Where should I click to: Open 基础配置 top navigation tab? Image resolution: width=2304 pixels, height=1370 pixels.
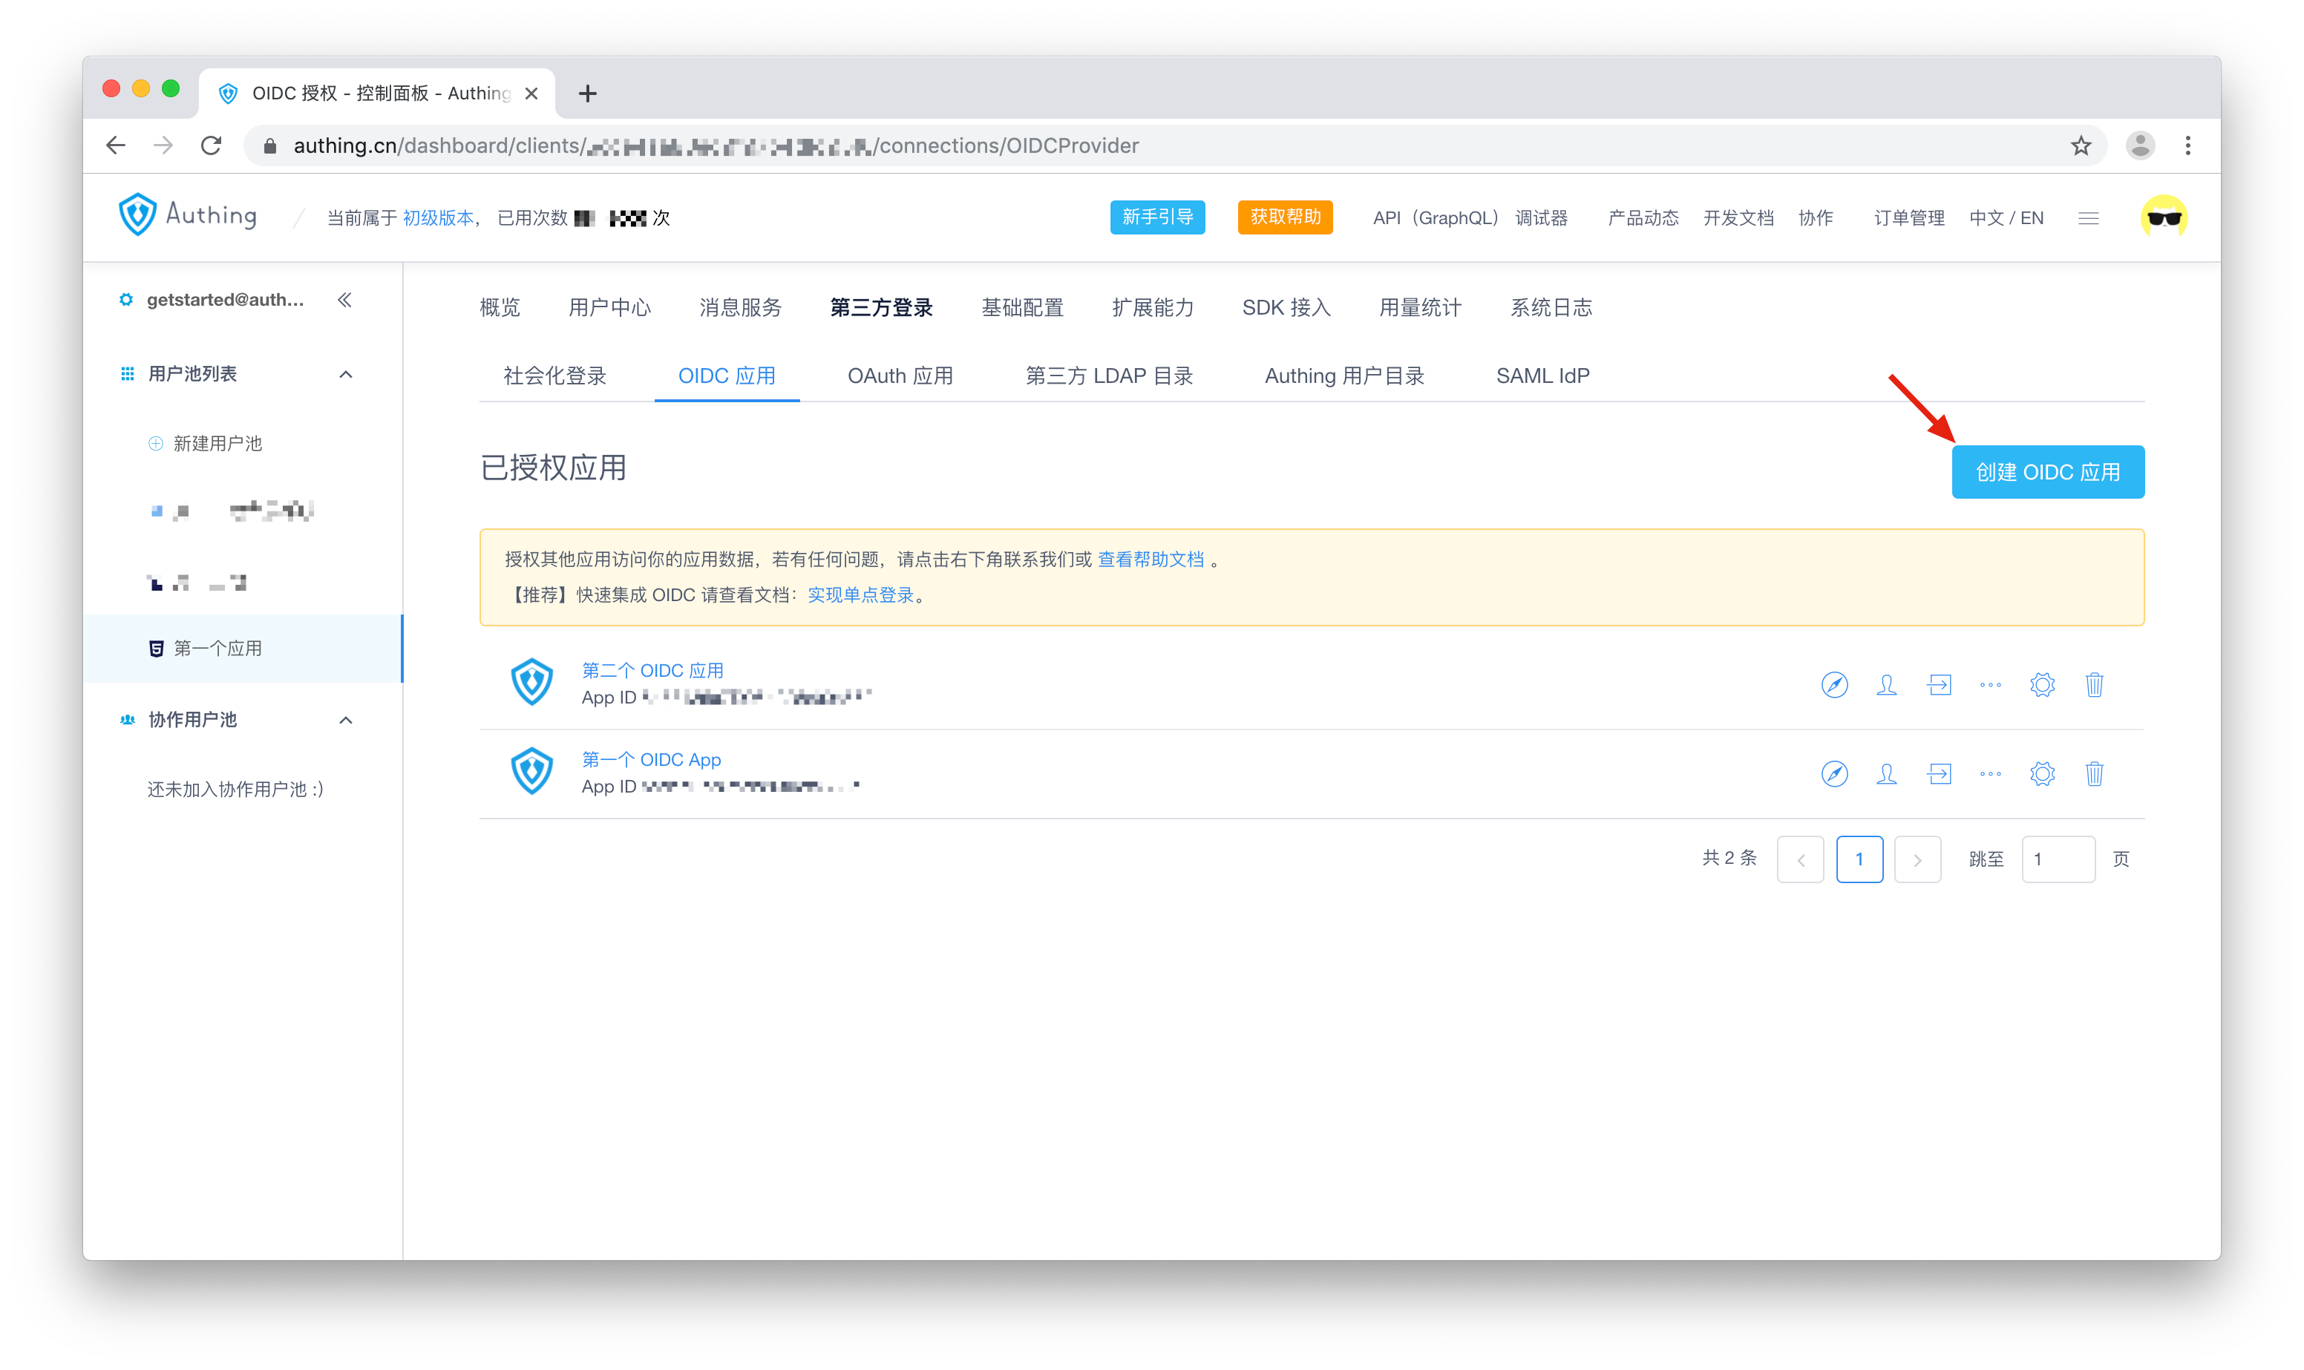tap(1022, 308)
